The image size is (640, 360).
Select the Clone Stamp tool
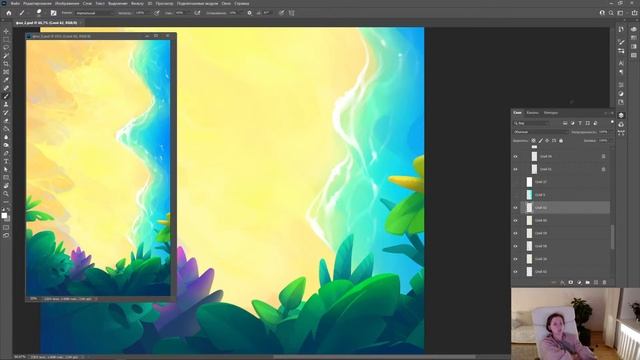(x=6, y=105)
